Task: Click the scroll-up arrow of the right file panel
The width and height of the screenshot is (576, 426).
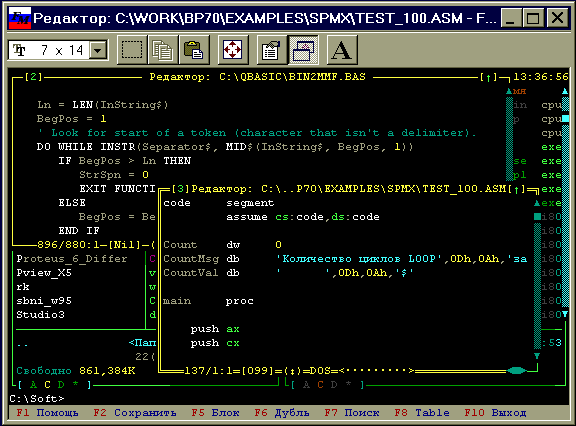Action: click(565, 91)
